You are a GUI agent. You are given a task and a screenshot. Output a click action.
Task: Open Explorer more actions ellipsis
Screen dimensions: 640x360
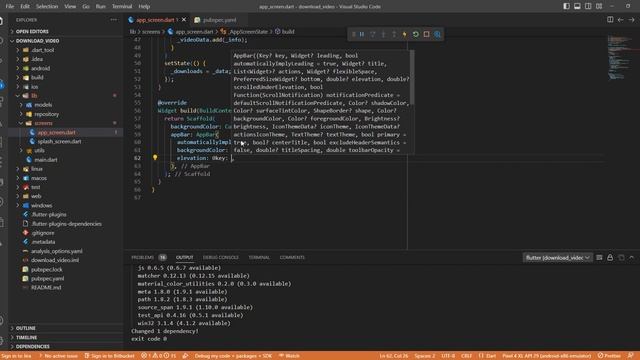coord(113,20)
